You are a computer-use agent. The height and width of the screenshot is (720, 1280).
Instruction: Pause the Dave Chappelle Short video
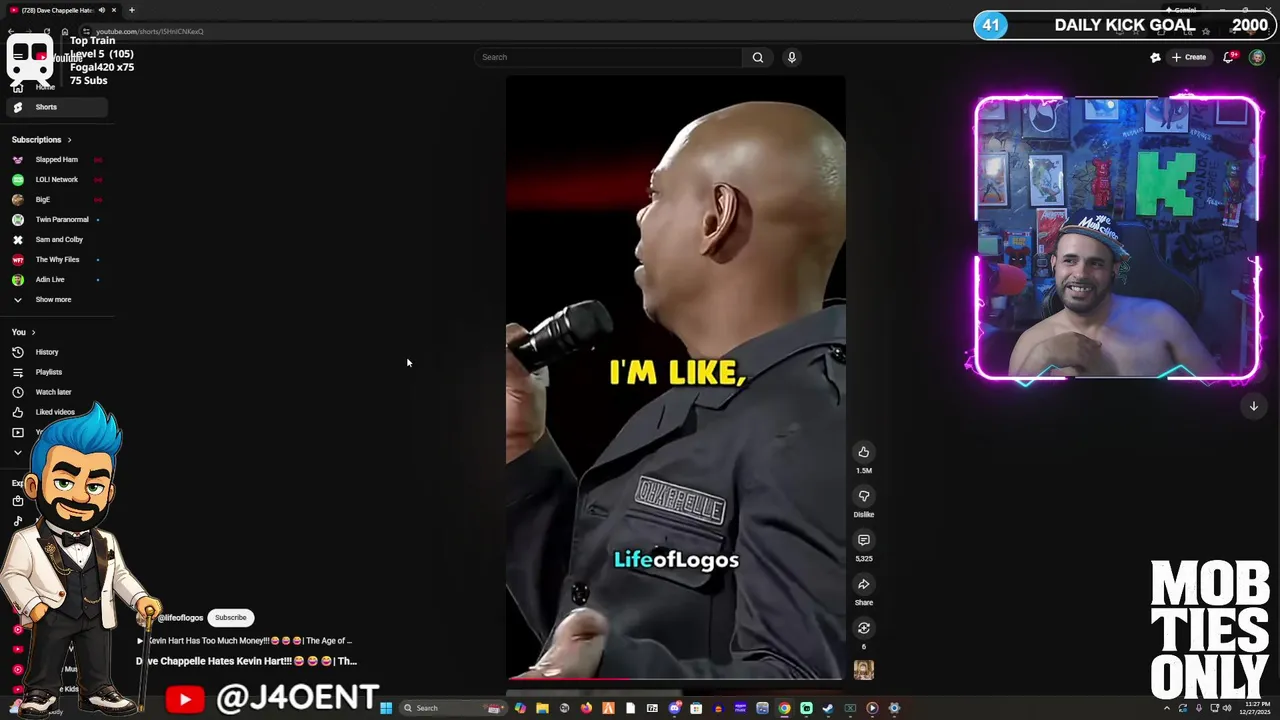[x=675, y=378]
